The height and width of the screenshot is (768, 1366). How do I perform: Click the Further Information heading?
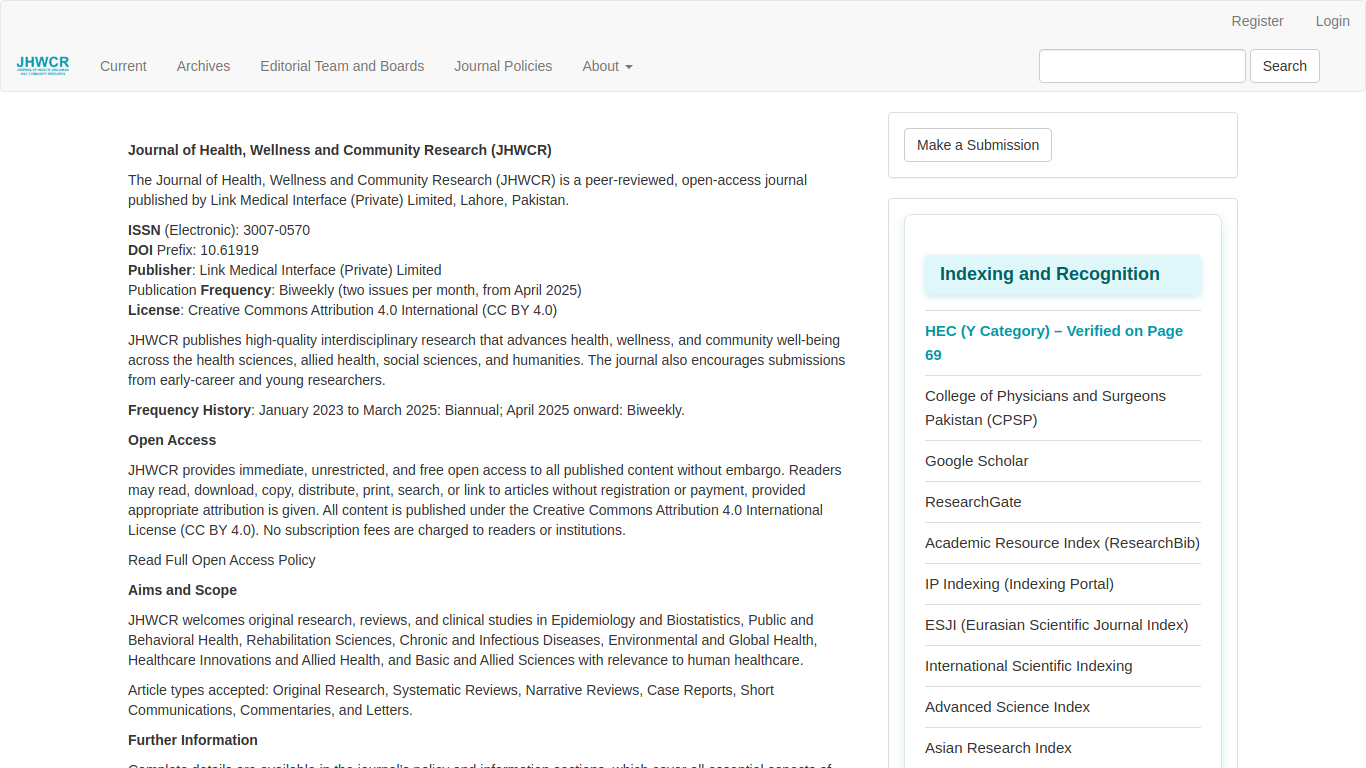(193, 740)
